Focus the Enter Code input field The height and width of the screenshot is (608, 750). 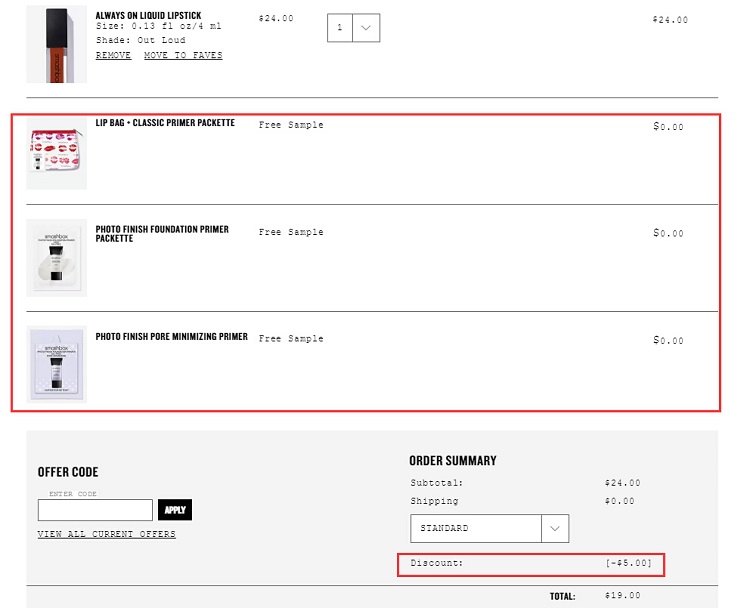[x=95, y=510]
